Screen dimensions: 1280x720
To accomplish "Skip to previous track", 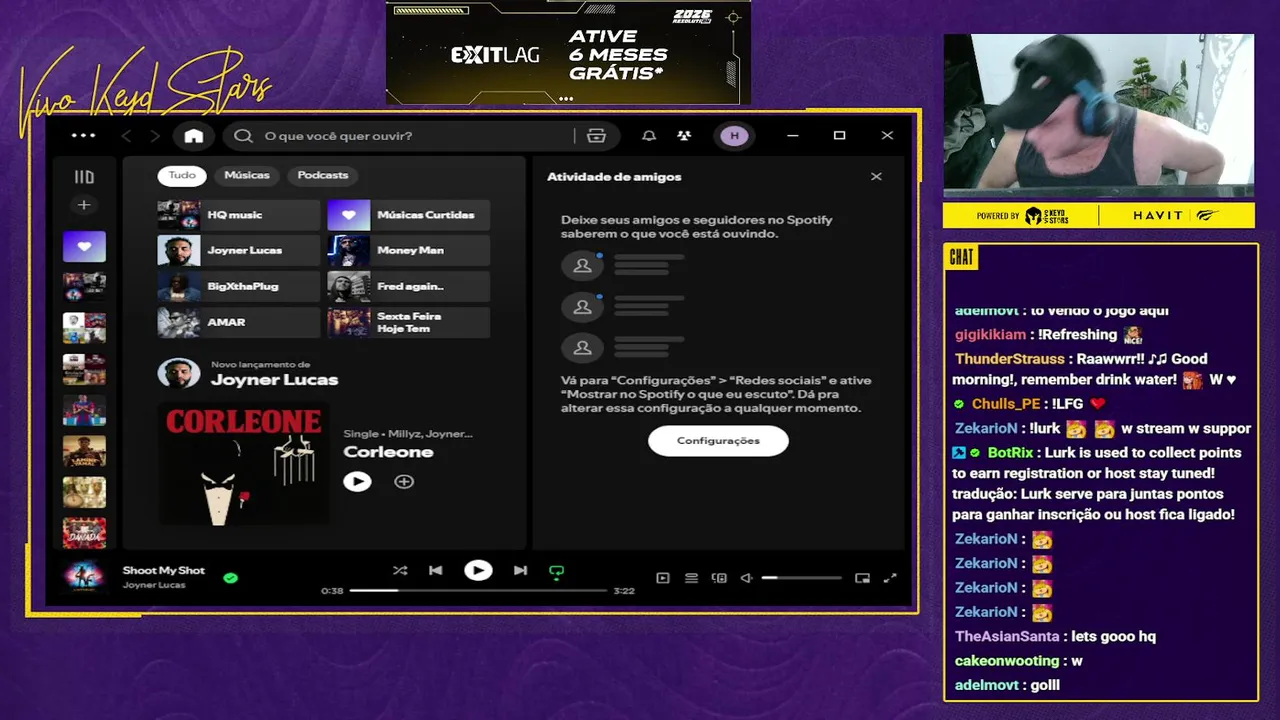I will point(435,571).
